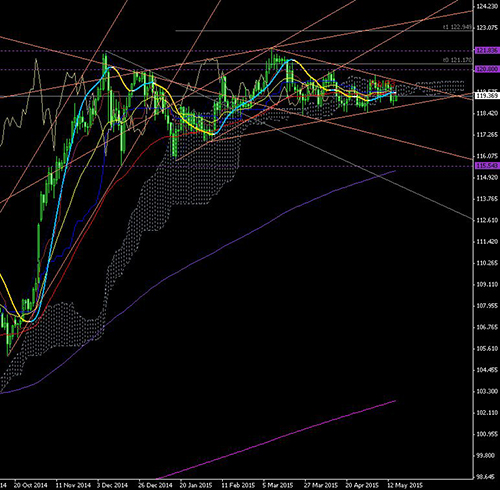Click the 100.955 price axis label
This screenshot has width=500, height=490.
click(x=487, y=434)
